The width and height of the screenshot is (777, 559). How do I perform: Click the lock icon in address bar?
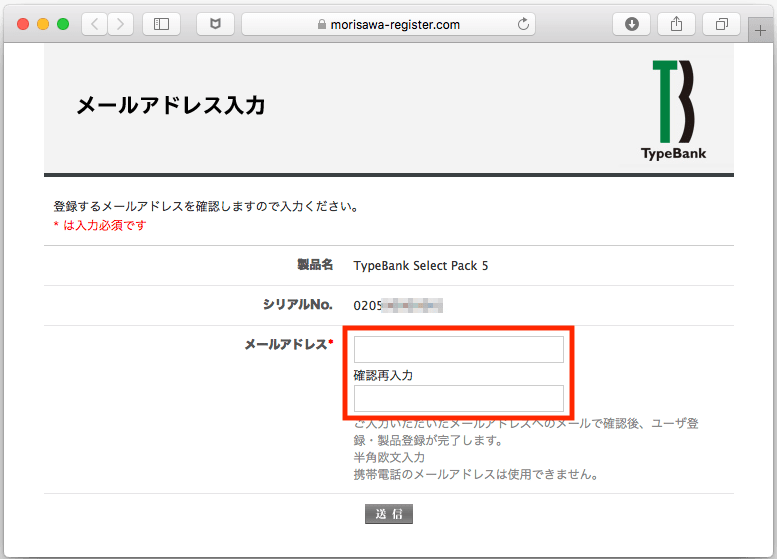[x=322, y=24]
